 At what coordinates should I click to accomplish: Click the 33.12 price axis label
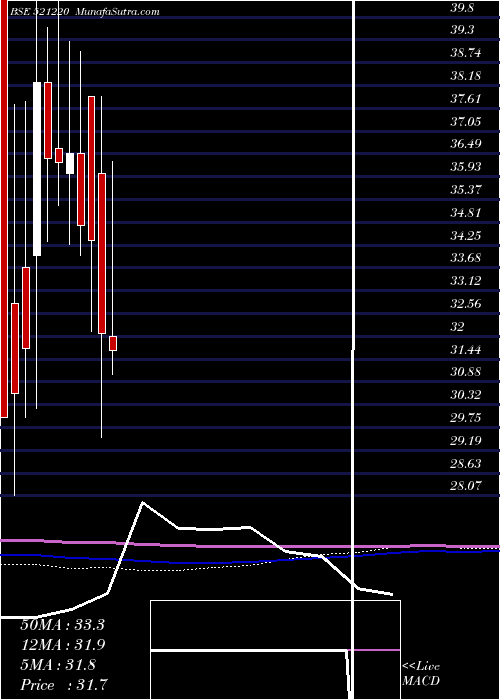pyautogui.click(x=465, y=280)
